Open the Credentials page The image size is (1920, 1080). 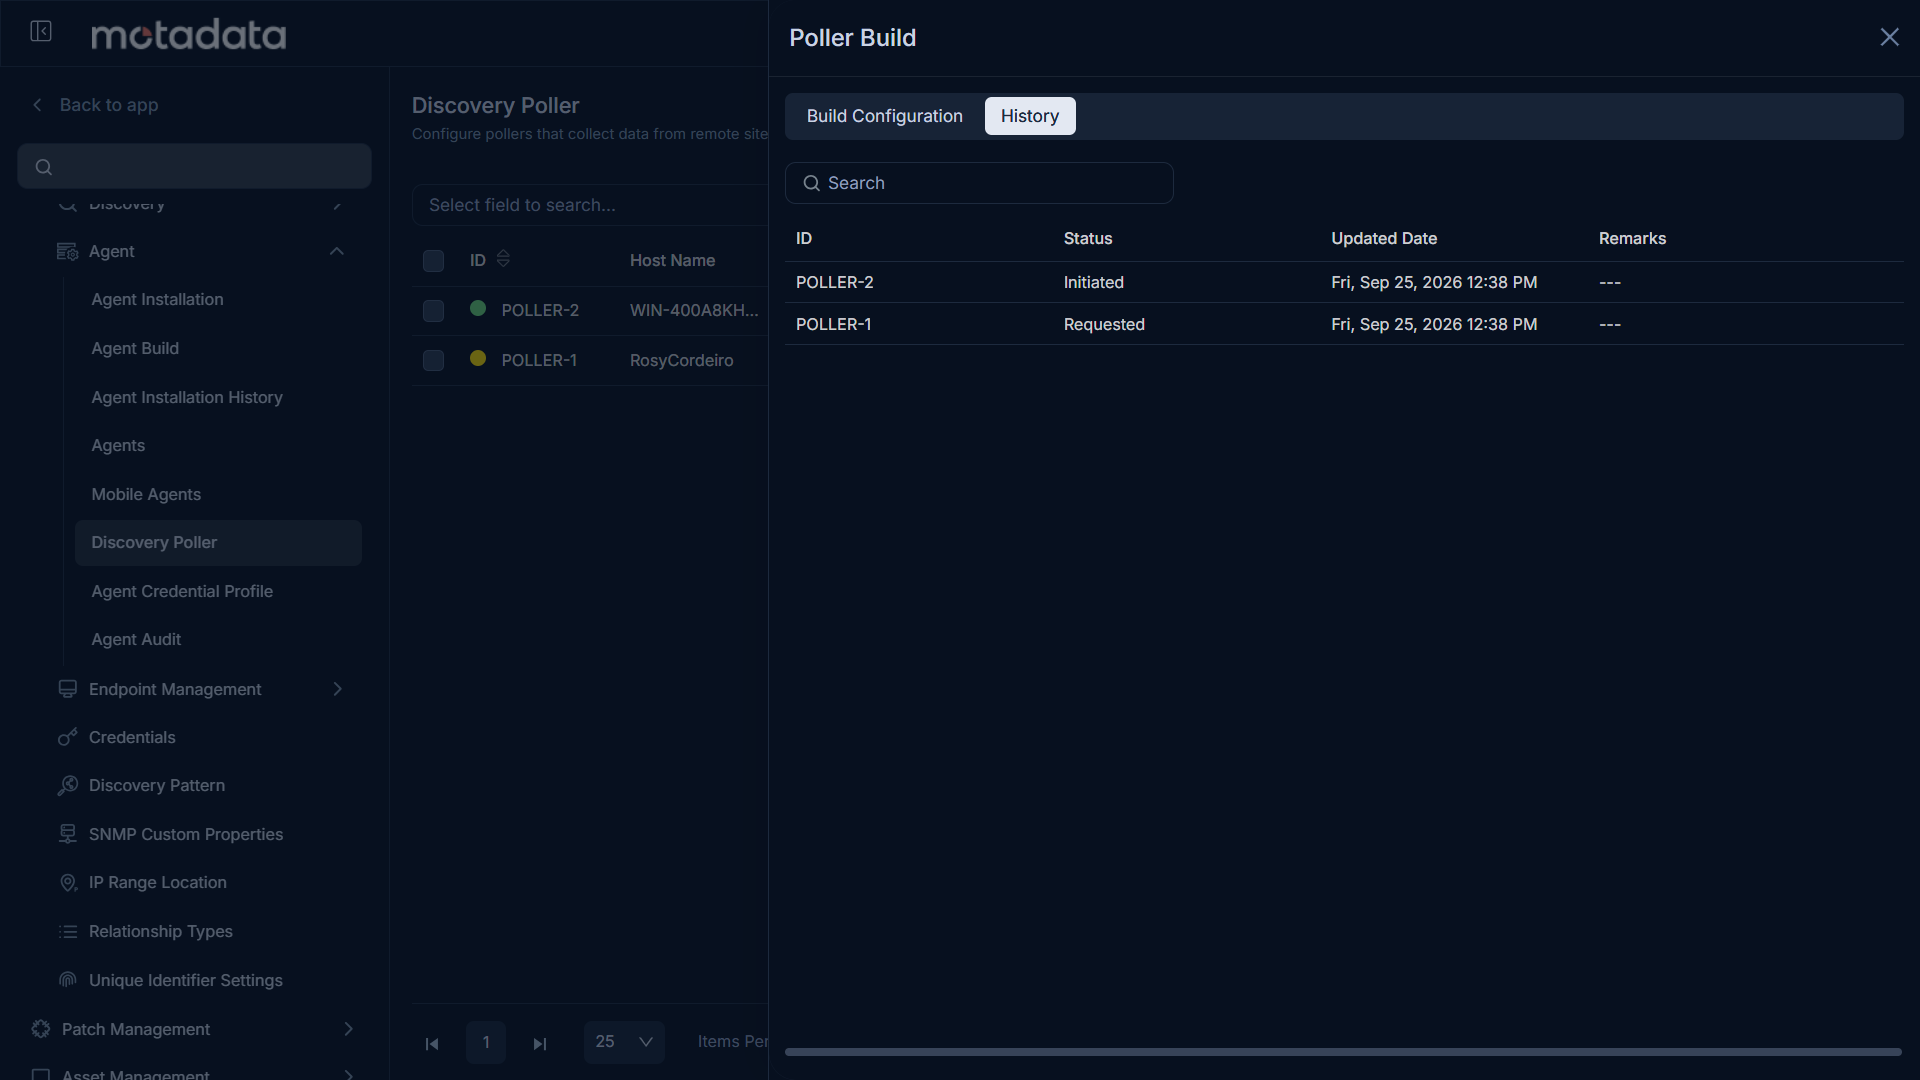[132, 737]
